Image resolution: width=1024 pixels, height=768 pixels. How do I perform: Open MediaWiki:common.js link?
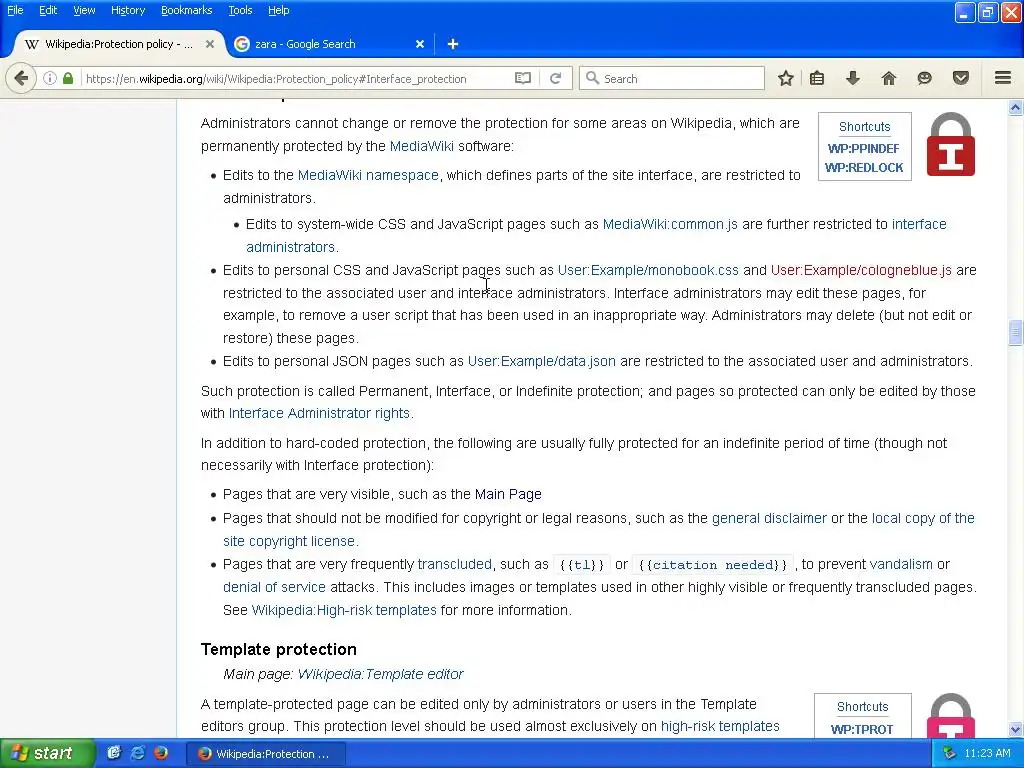[670, 224]
